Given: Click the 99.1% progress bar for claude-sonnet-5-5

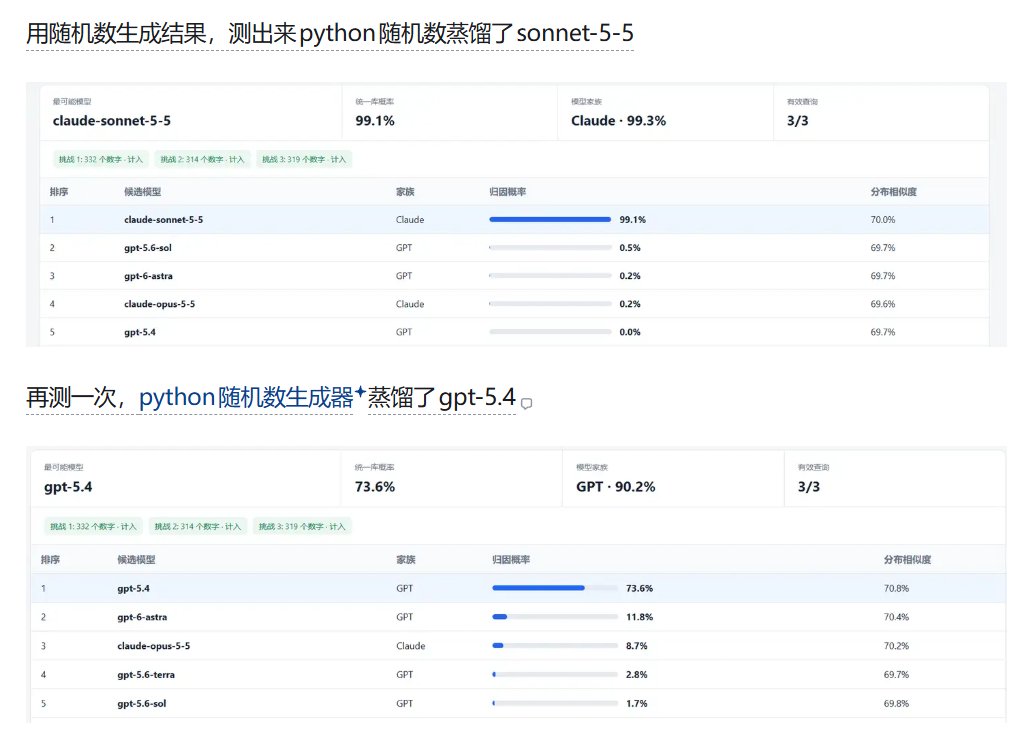Looking at the screenshot, I should (x=550, y=220).
